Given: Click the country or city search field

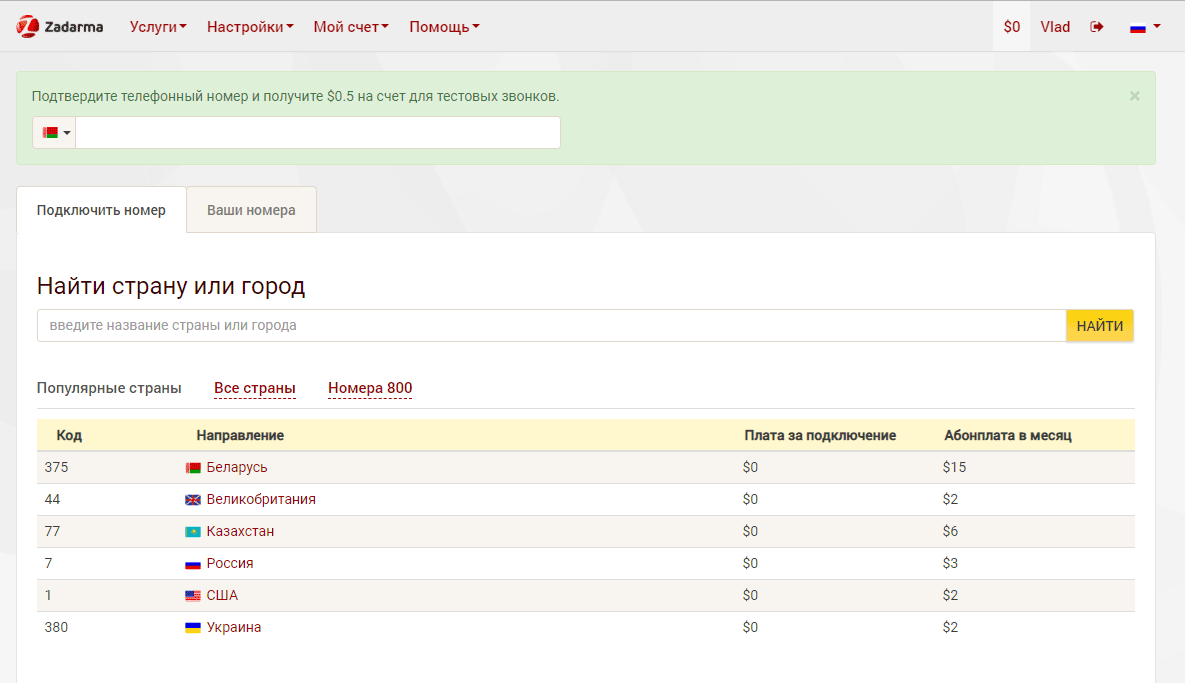Looking at the screenshot, I should click(551, 326).
